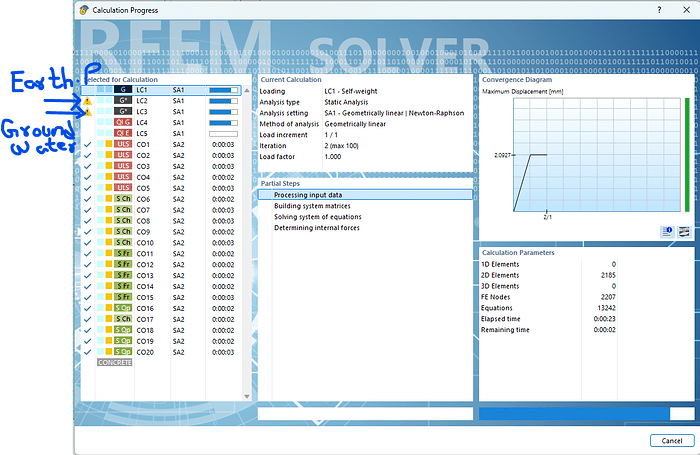Click the 2D Elements value 2185
Image resolution: width=700 pixels, height=455 pixels.
(608, 275)
